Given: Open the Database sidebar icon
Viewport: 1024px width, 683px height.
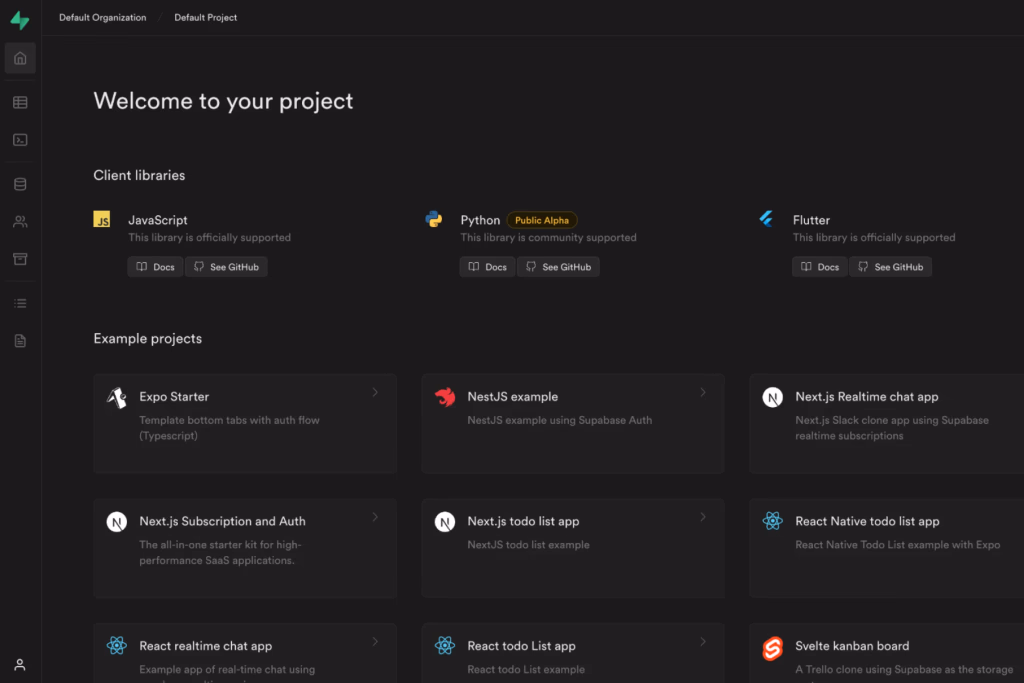Looking at the screenshot, I should (x=20, y=184).
